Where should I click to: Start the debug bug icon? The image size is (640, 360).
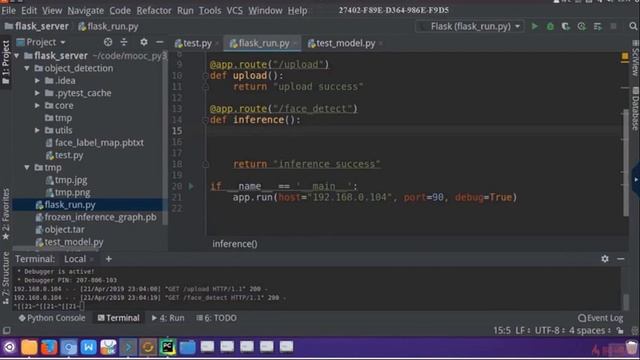tap(550, 27)
